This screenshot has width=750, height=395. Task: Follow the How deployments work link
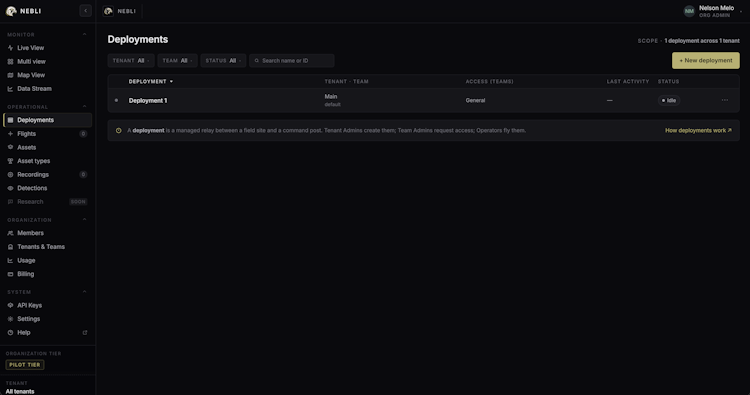(698, 131)
